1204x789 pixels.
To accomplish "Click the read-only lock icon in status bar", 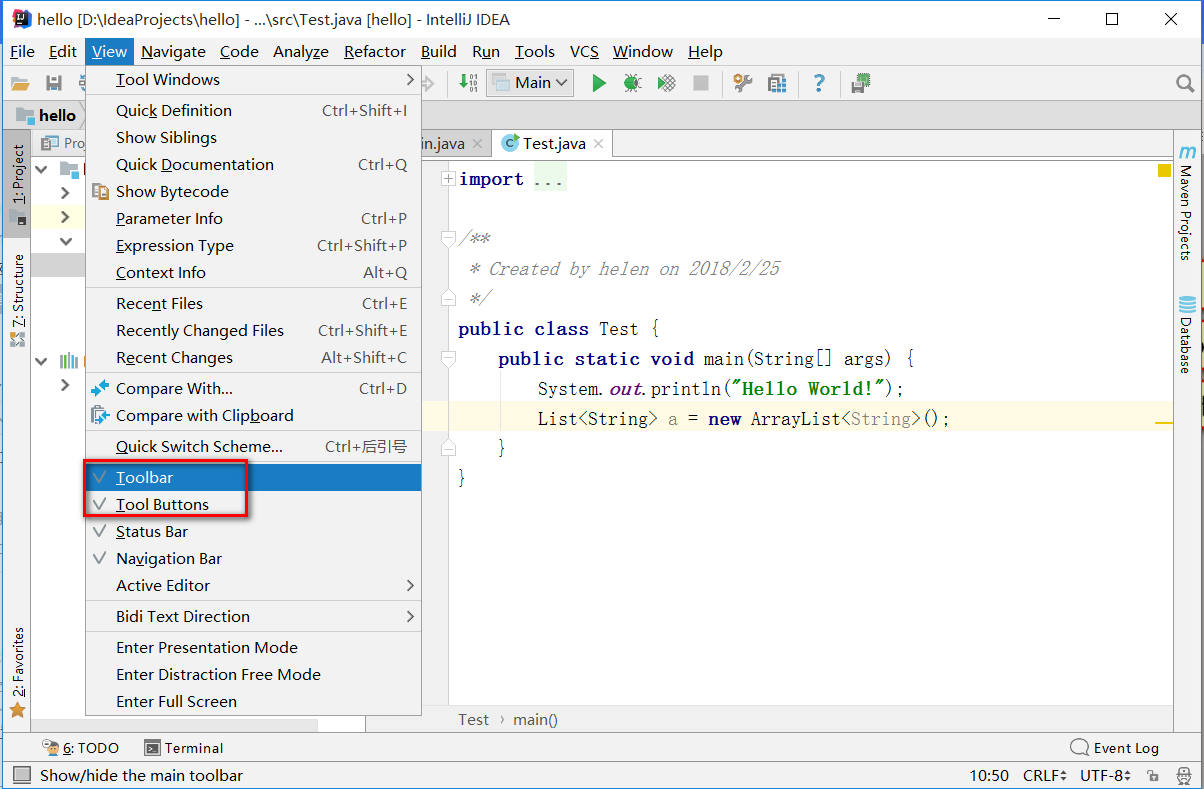I will point(1153,776).
